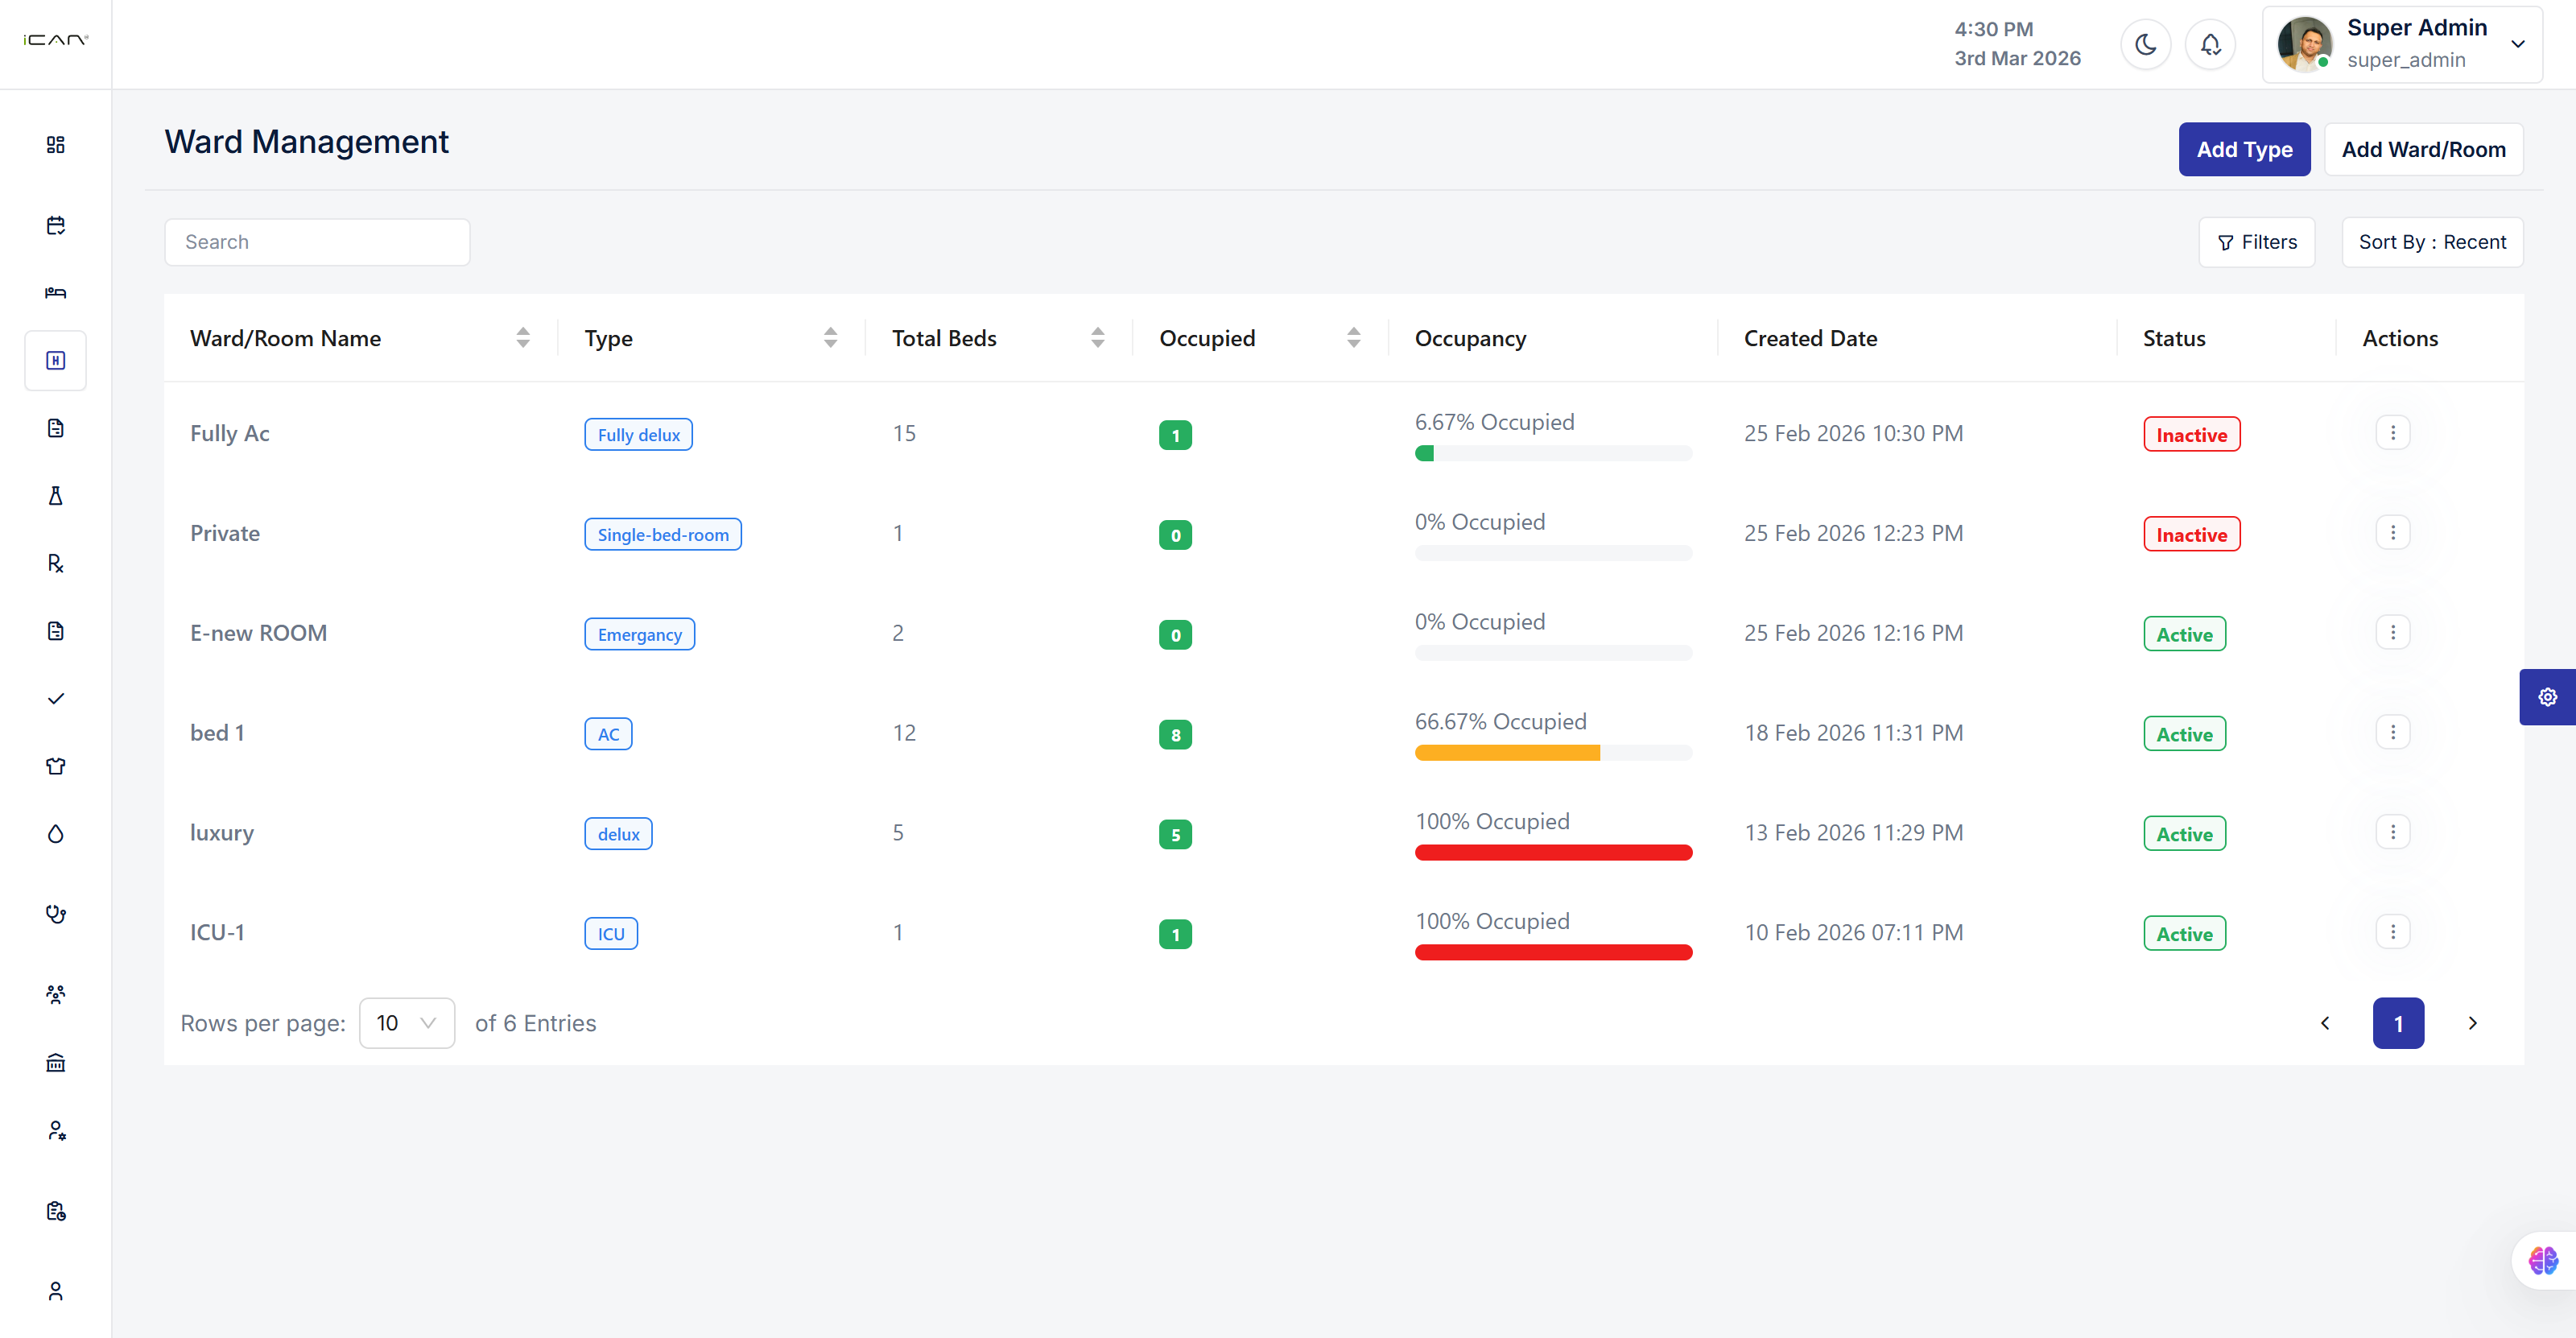Open the calendar appointments sidebar icon
The image size is (2576, 1338).
point(55,225)
